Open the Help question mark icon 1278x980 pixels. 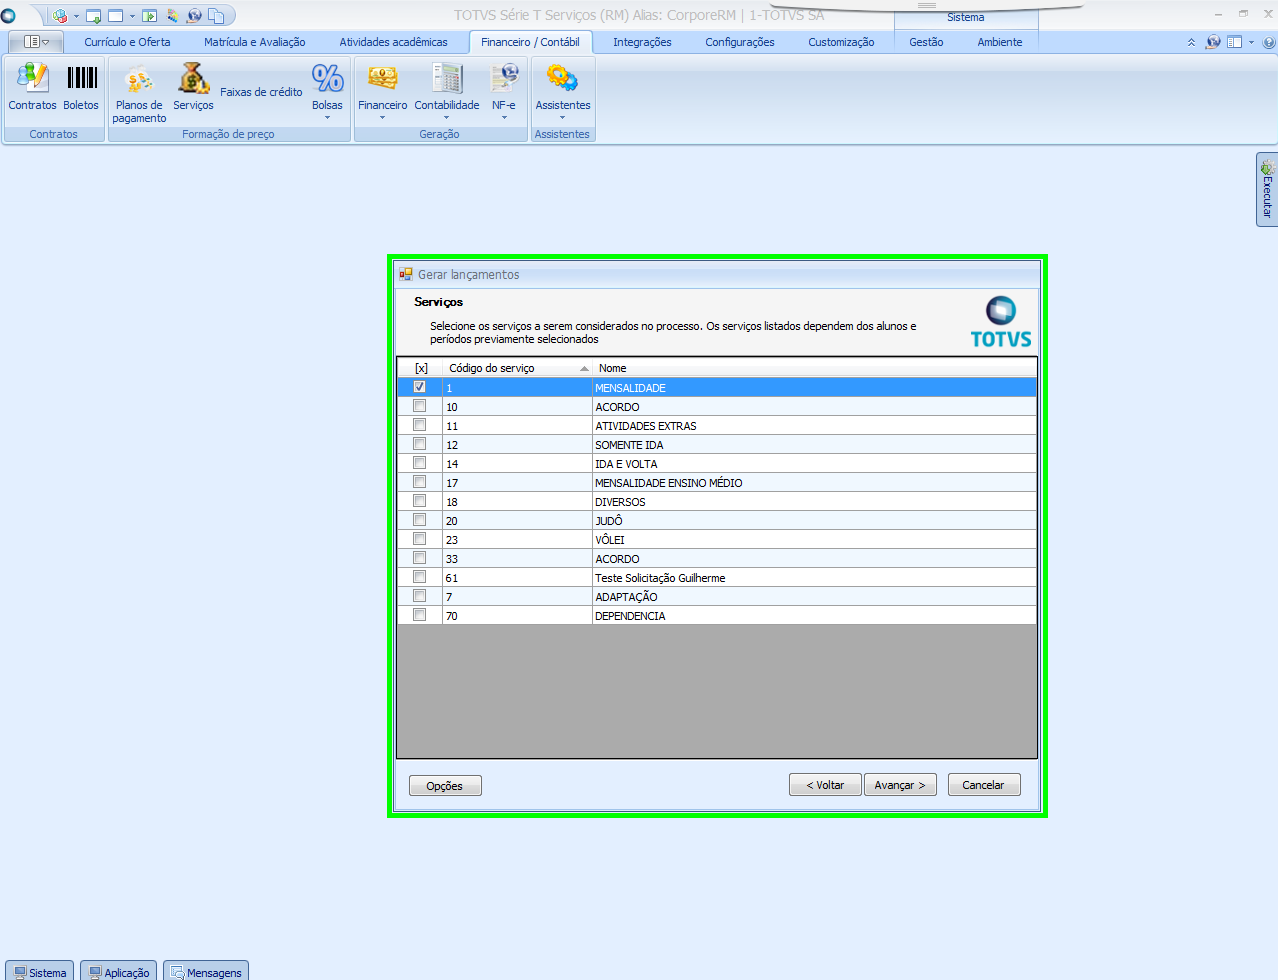1269,42
